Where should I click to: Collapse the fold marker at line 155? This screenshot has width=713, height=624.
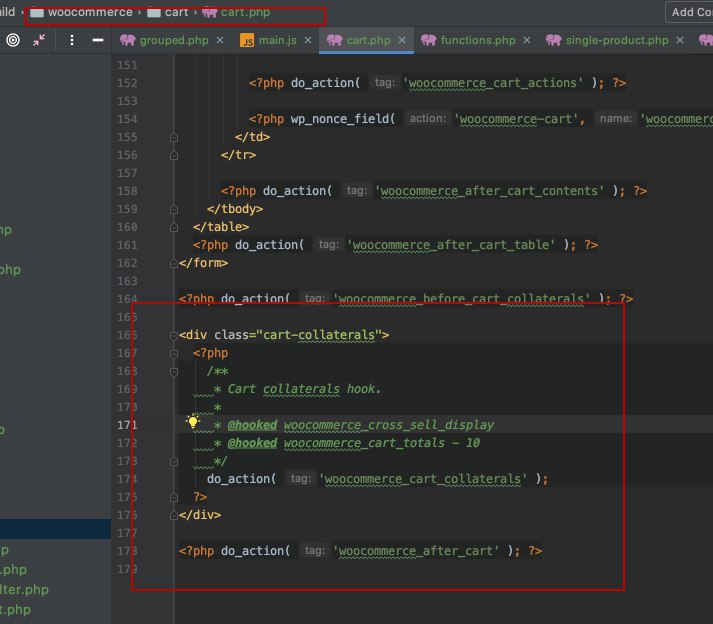pos(174,137)
